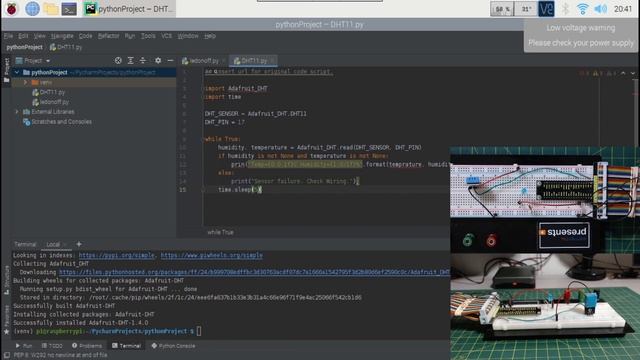Click the Low voltage warning notification
640x360 pixels.
[580, 36]
